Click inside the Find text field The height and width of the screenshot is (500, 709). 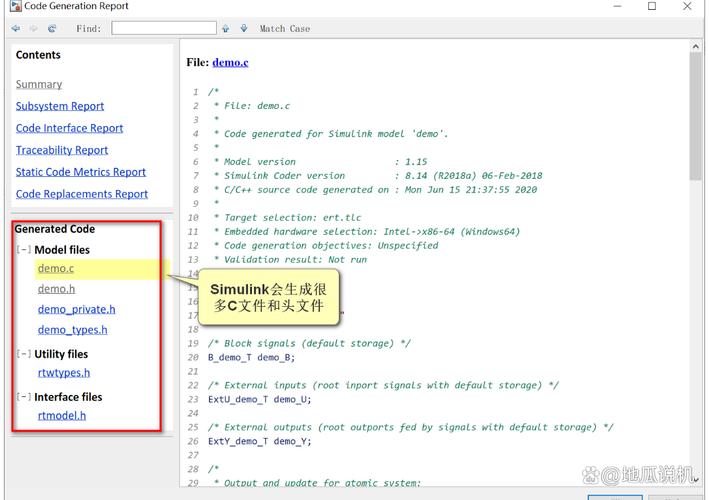[x=163, y=29]
